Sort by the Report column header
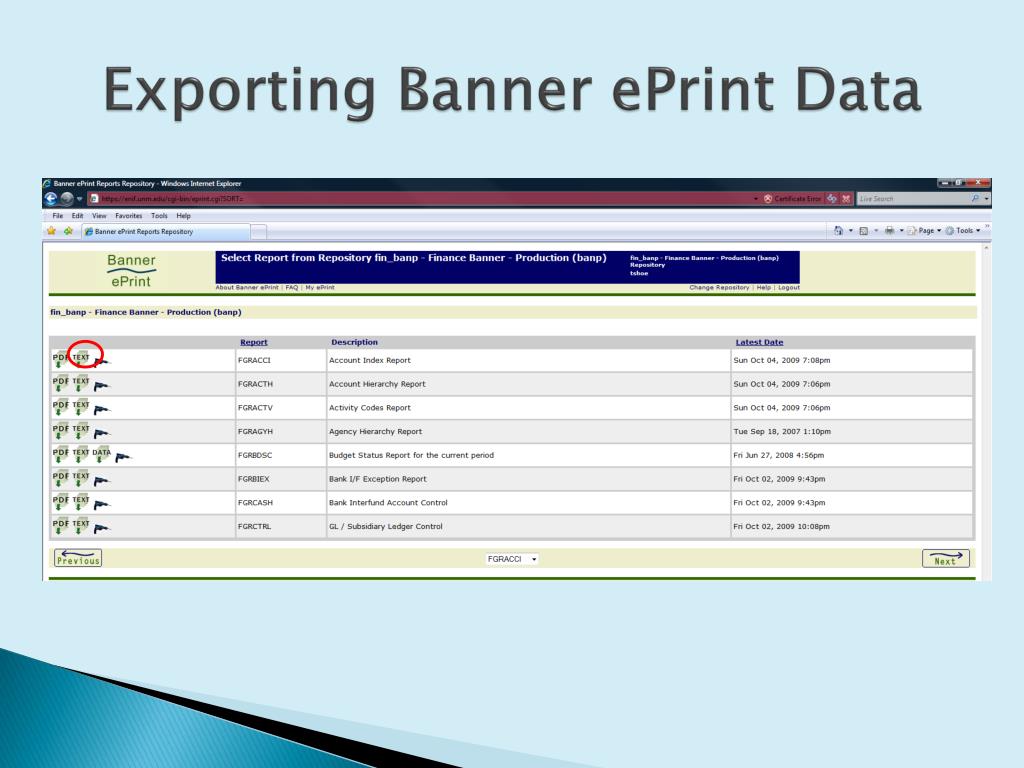The height and width of the screenshot is (768, 1024). (253, 342)
